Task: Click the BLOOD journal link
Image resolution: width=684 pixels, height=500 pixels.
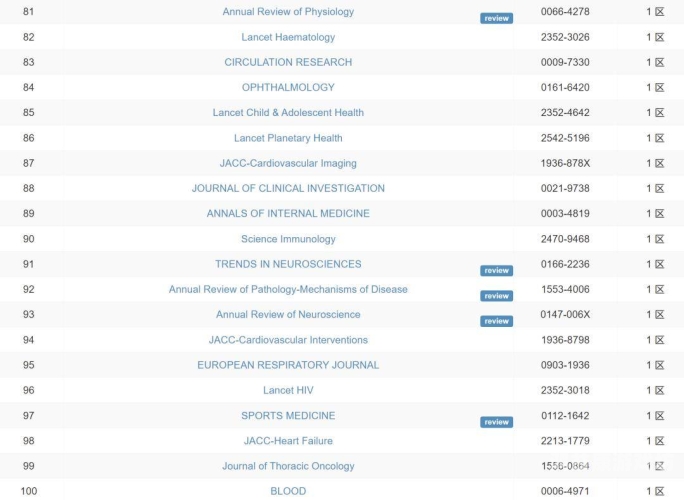Action: click(x=288, y=491)
